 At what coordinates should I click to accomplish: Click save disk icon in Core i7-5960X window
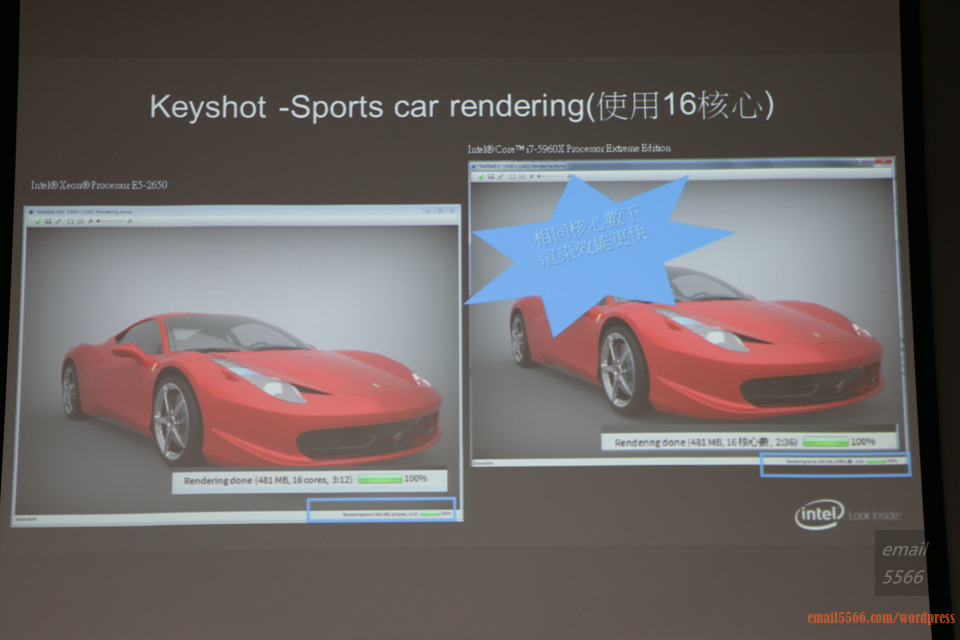tap(491, 177)
